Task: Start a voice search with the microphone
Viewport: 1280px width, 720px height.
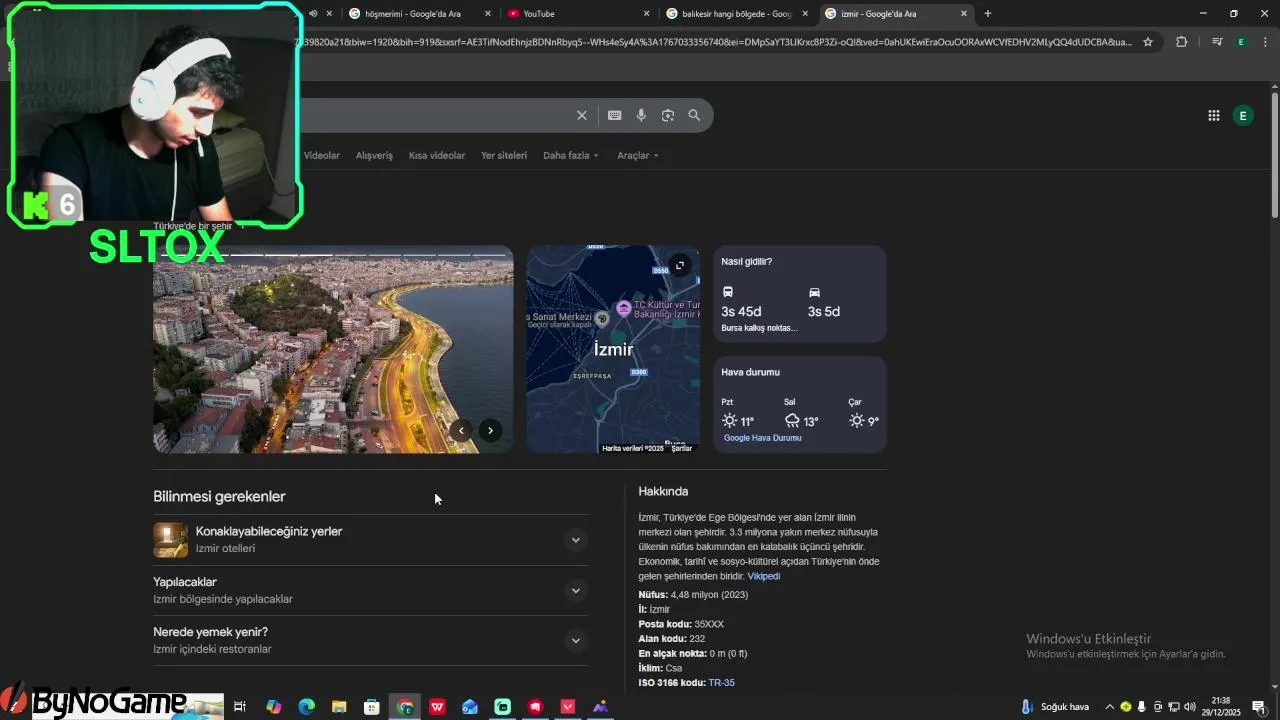Action: pyautogui.click(x=641, y=115)
